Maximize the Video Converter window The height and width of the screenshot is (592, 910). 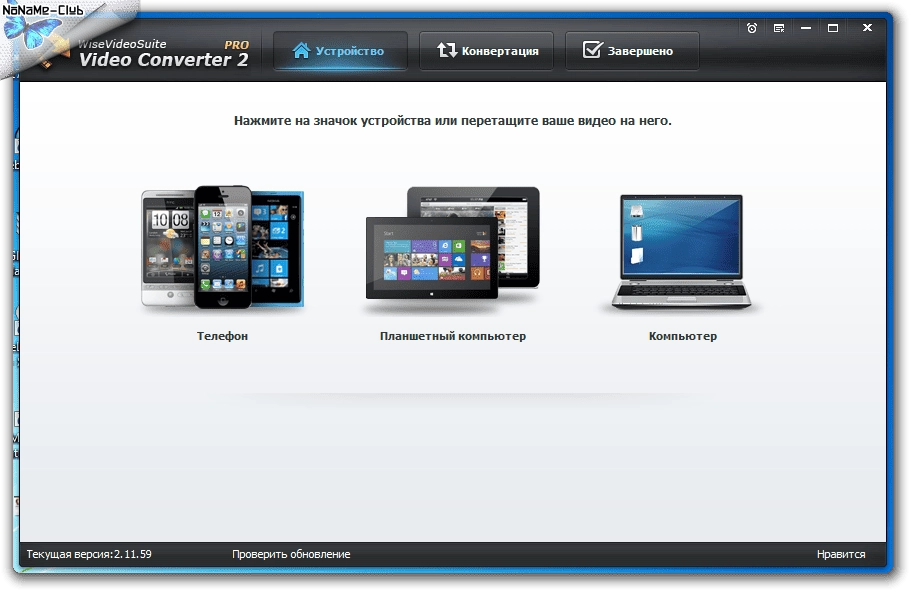[x=833, y=28]
